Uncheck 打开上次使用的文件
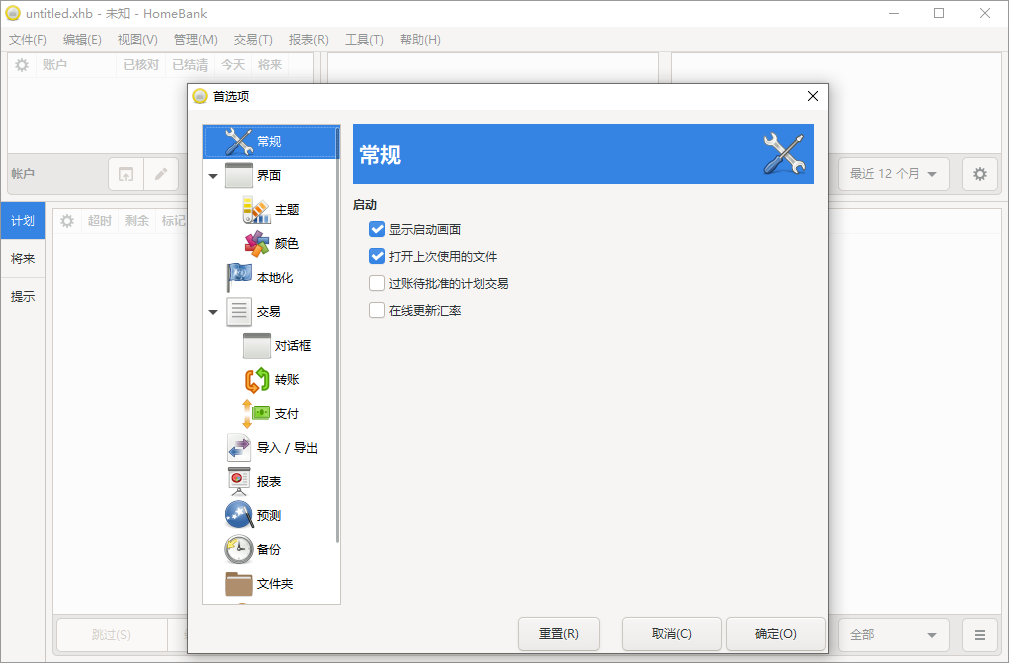This screenshot has height=663, width=1009. pos(377,255)
